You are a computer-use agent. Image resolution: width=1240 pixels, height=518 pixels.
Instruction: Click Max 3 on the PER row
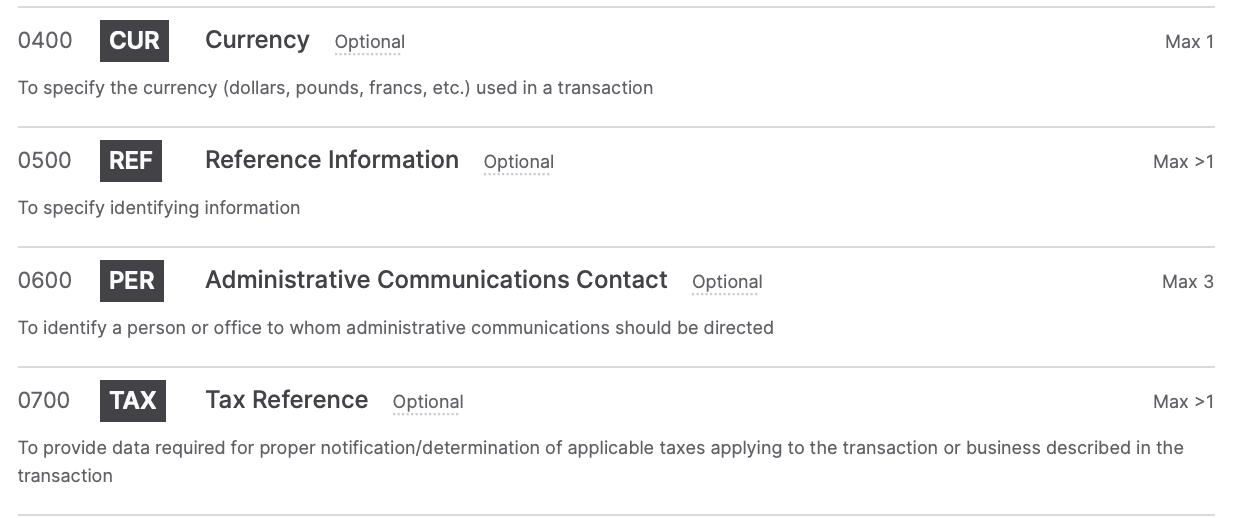tap(1188, 282)
